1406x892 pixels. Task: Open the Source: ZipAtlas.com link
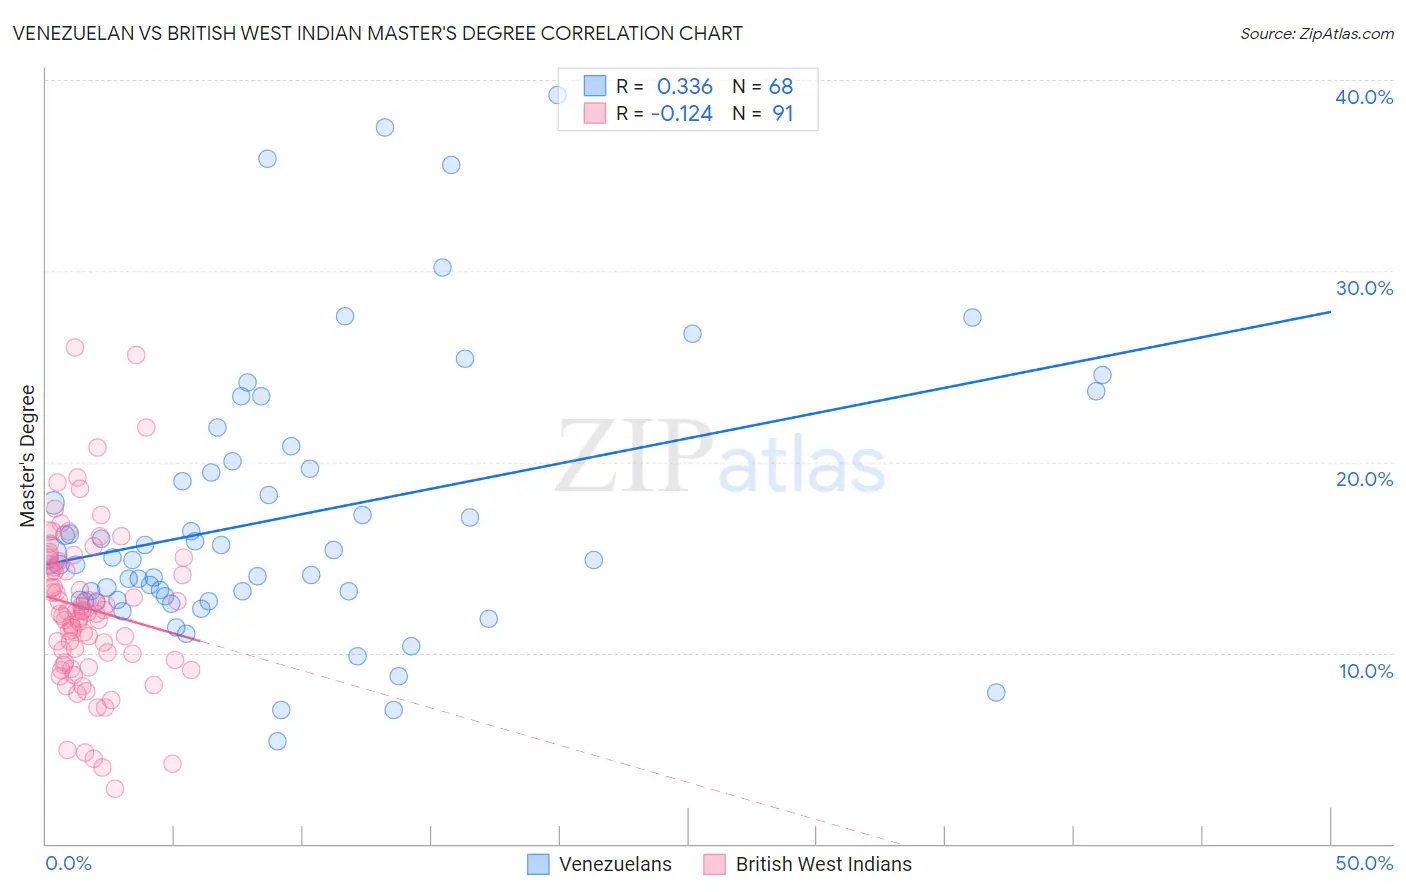pos(1317,33)
